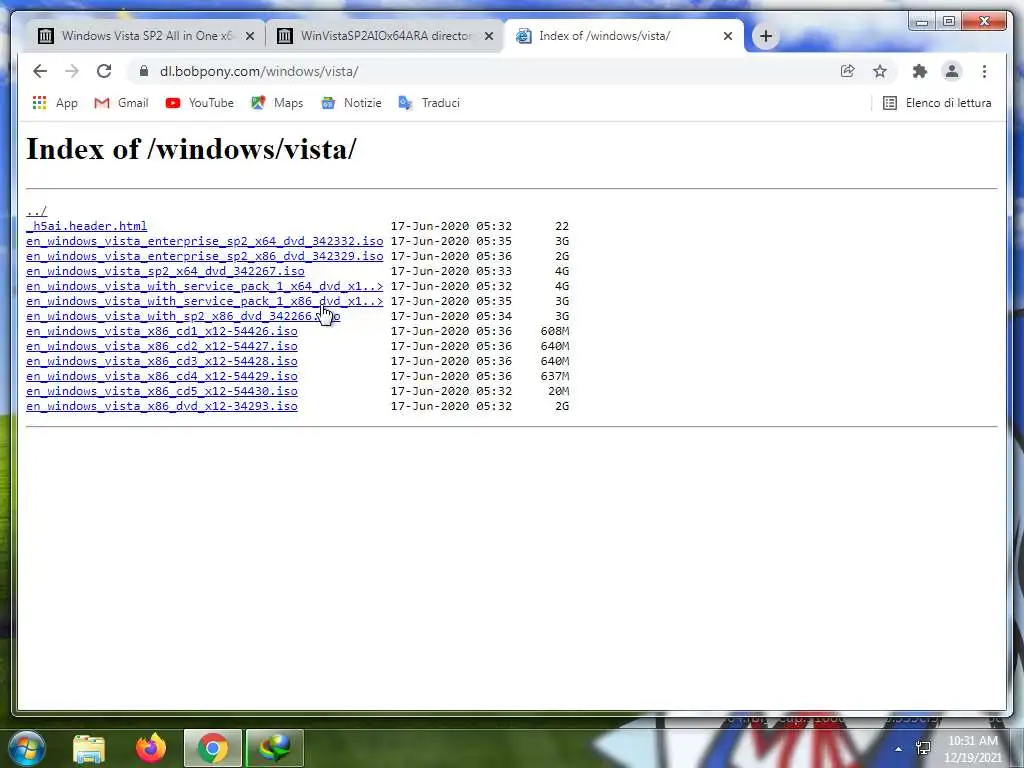The width and height of the screenshot is (1024, 768).
Task: Share this page icon in address bar
Action: pyautogui.click(x=848, y=71)
